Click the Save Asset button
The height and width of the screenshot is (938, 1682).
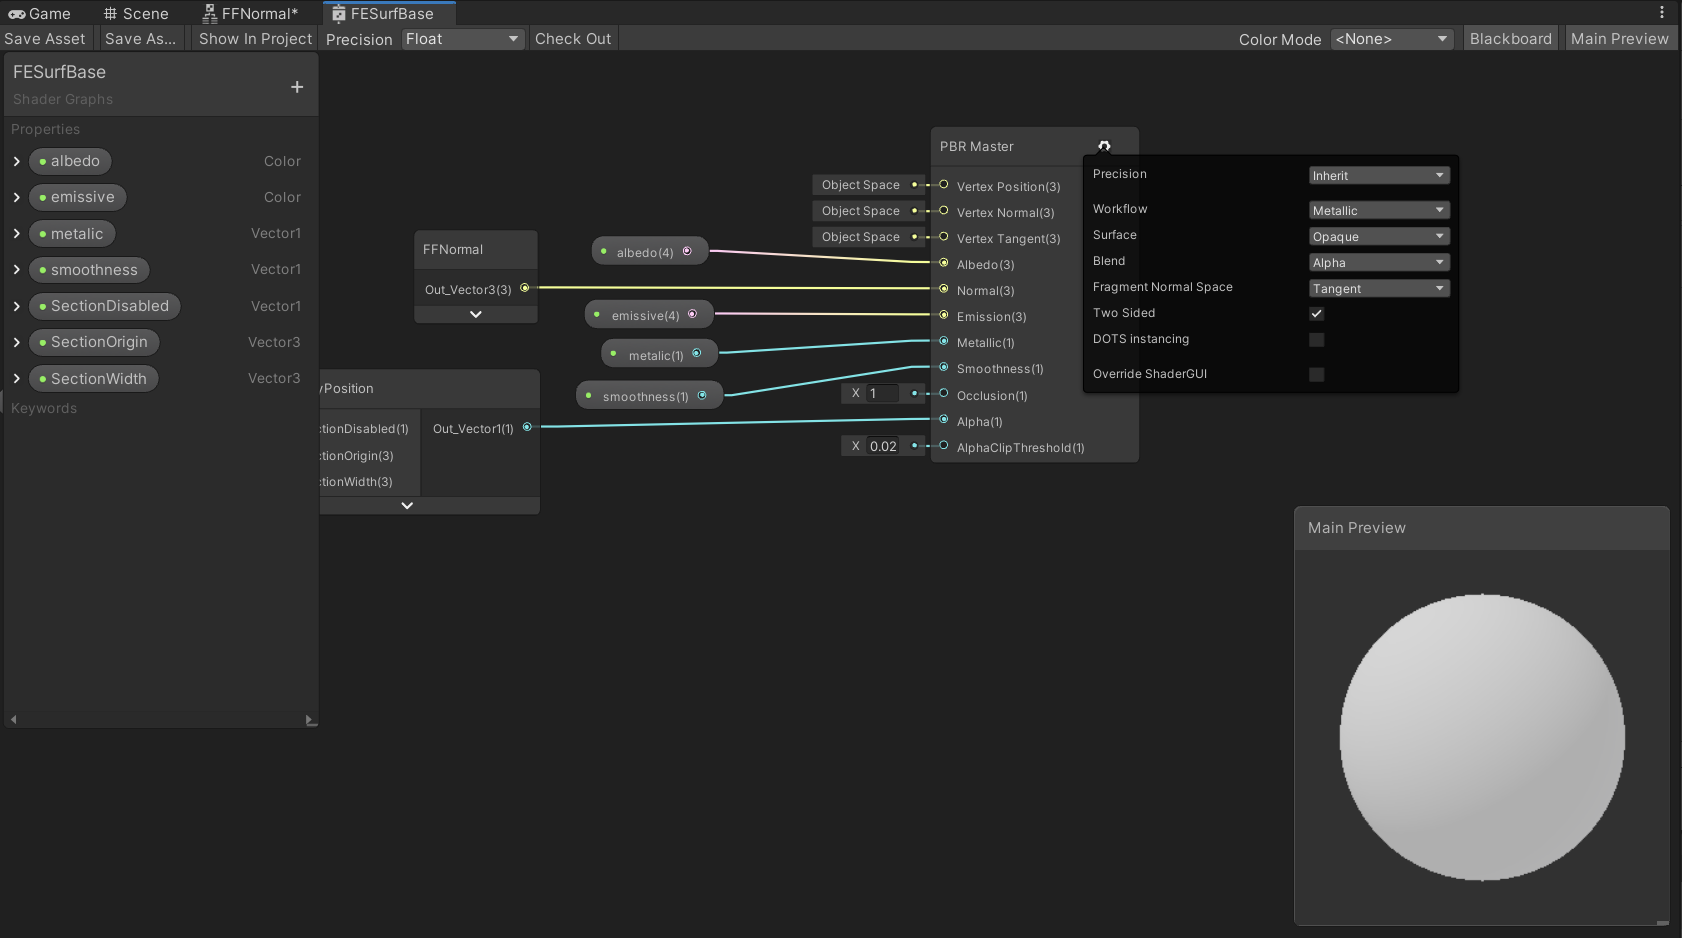pyautogui.click(x=45, y=38)
